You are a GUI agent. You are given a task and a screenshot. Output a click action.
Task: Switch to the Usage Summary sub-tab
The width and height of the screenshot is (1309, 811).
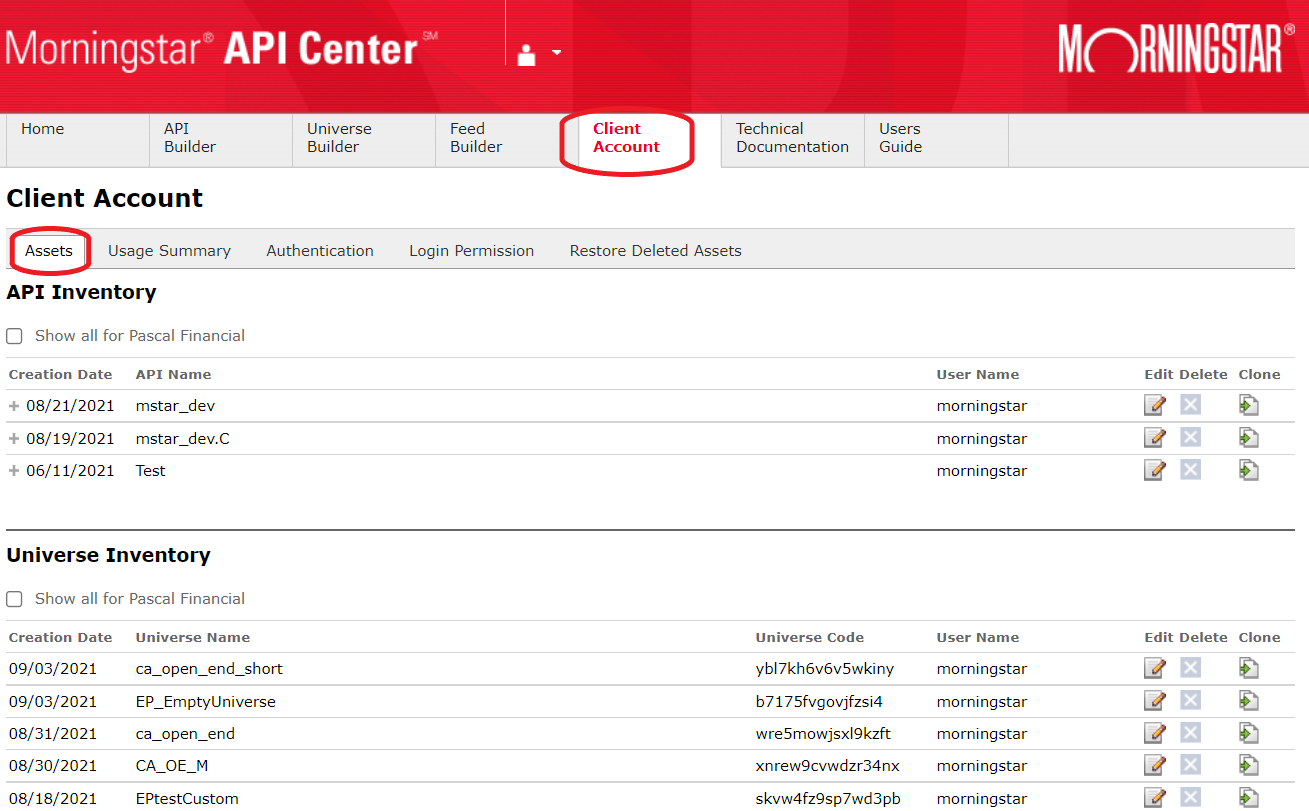tap(169, 251)
